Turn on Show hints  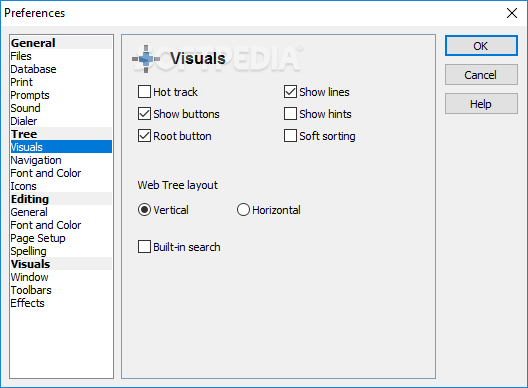[x=290, y=114]
